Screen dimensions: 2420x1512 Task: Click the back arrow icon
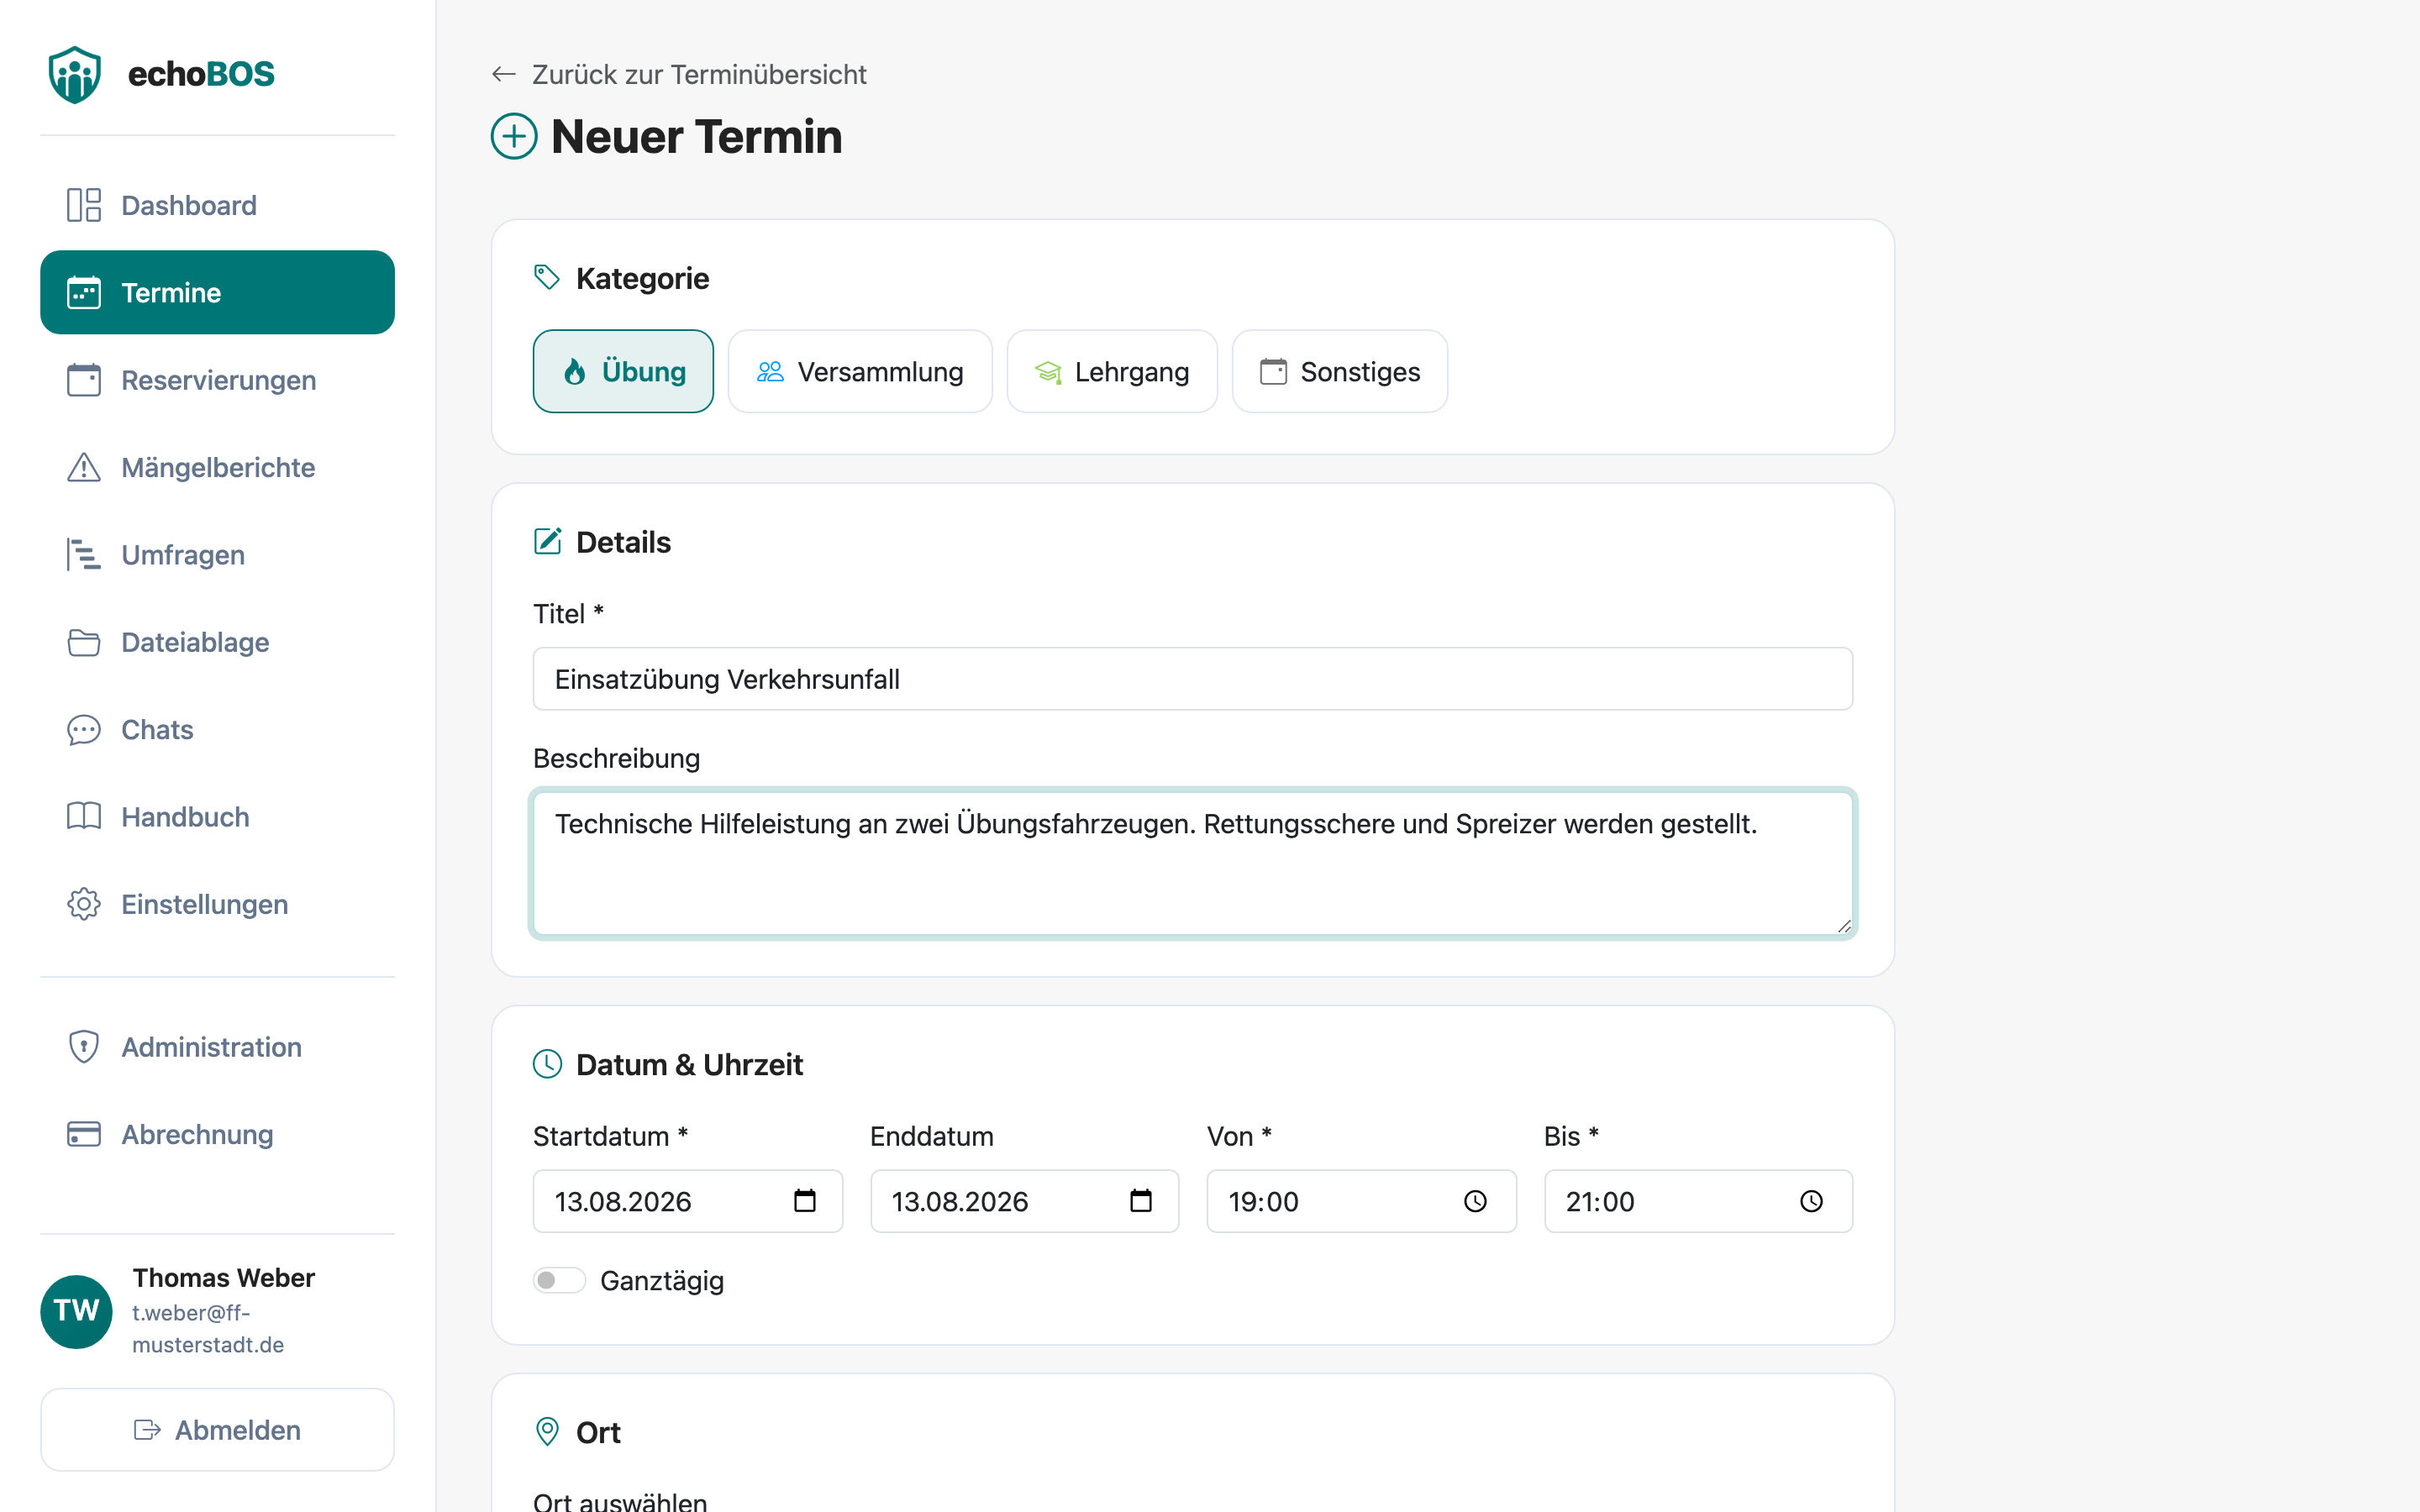(x=504, y=74)
